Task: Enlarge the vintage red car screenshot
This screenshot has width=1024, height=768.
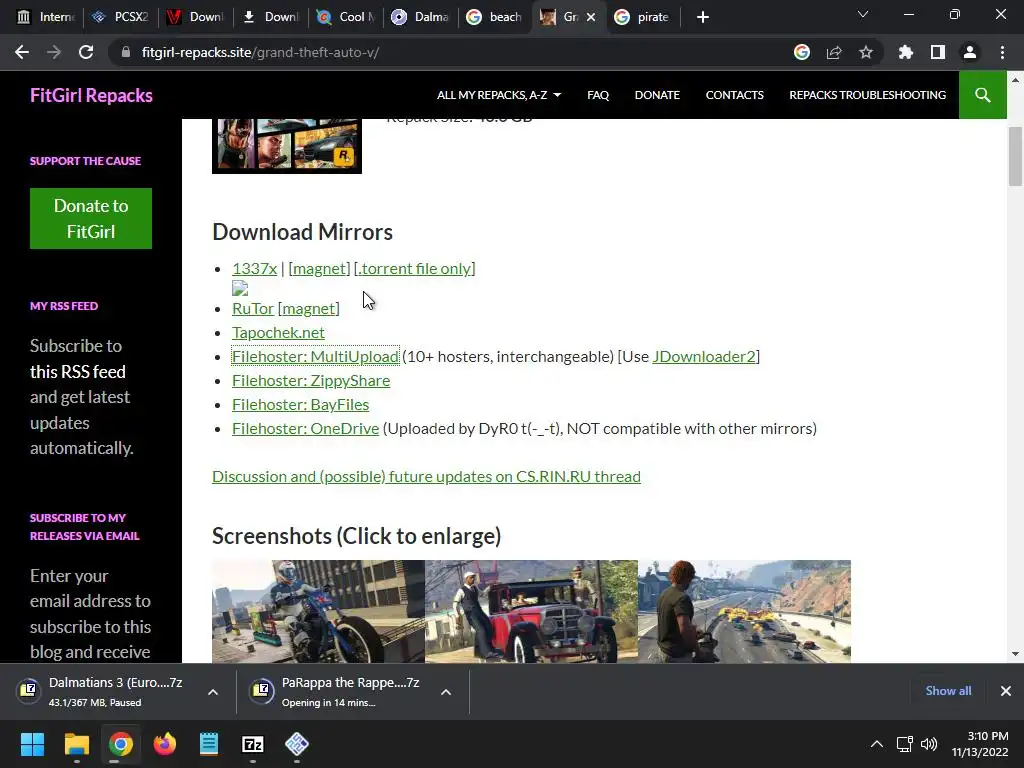Action: tap(532, 611)
